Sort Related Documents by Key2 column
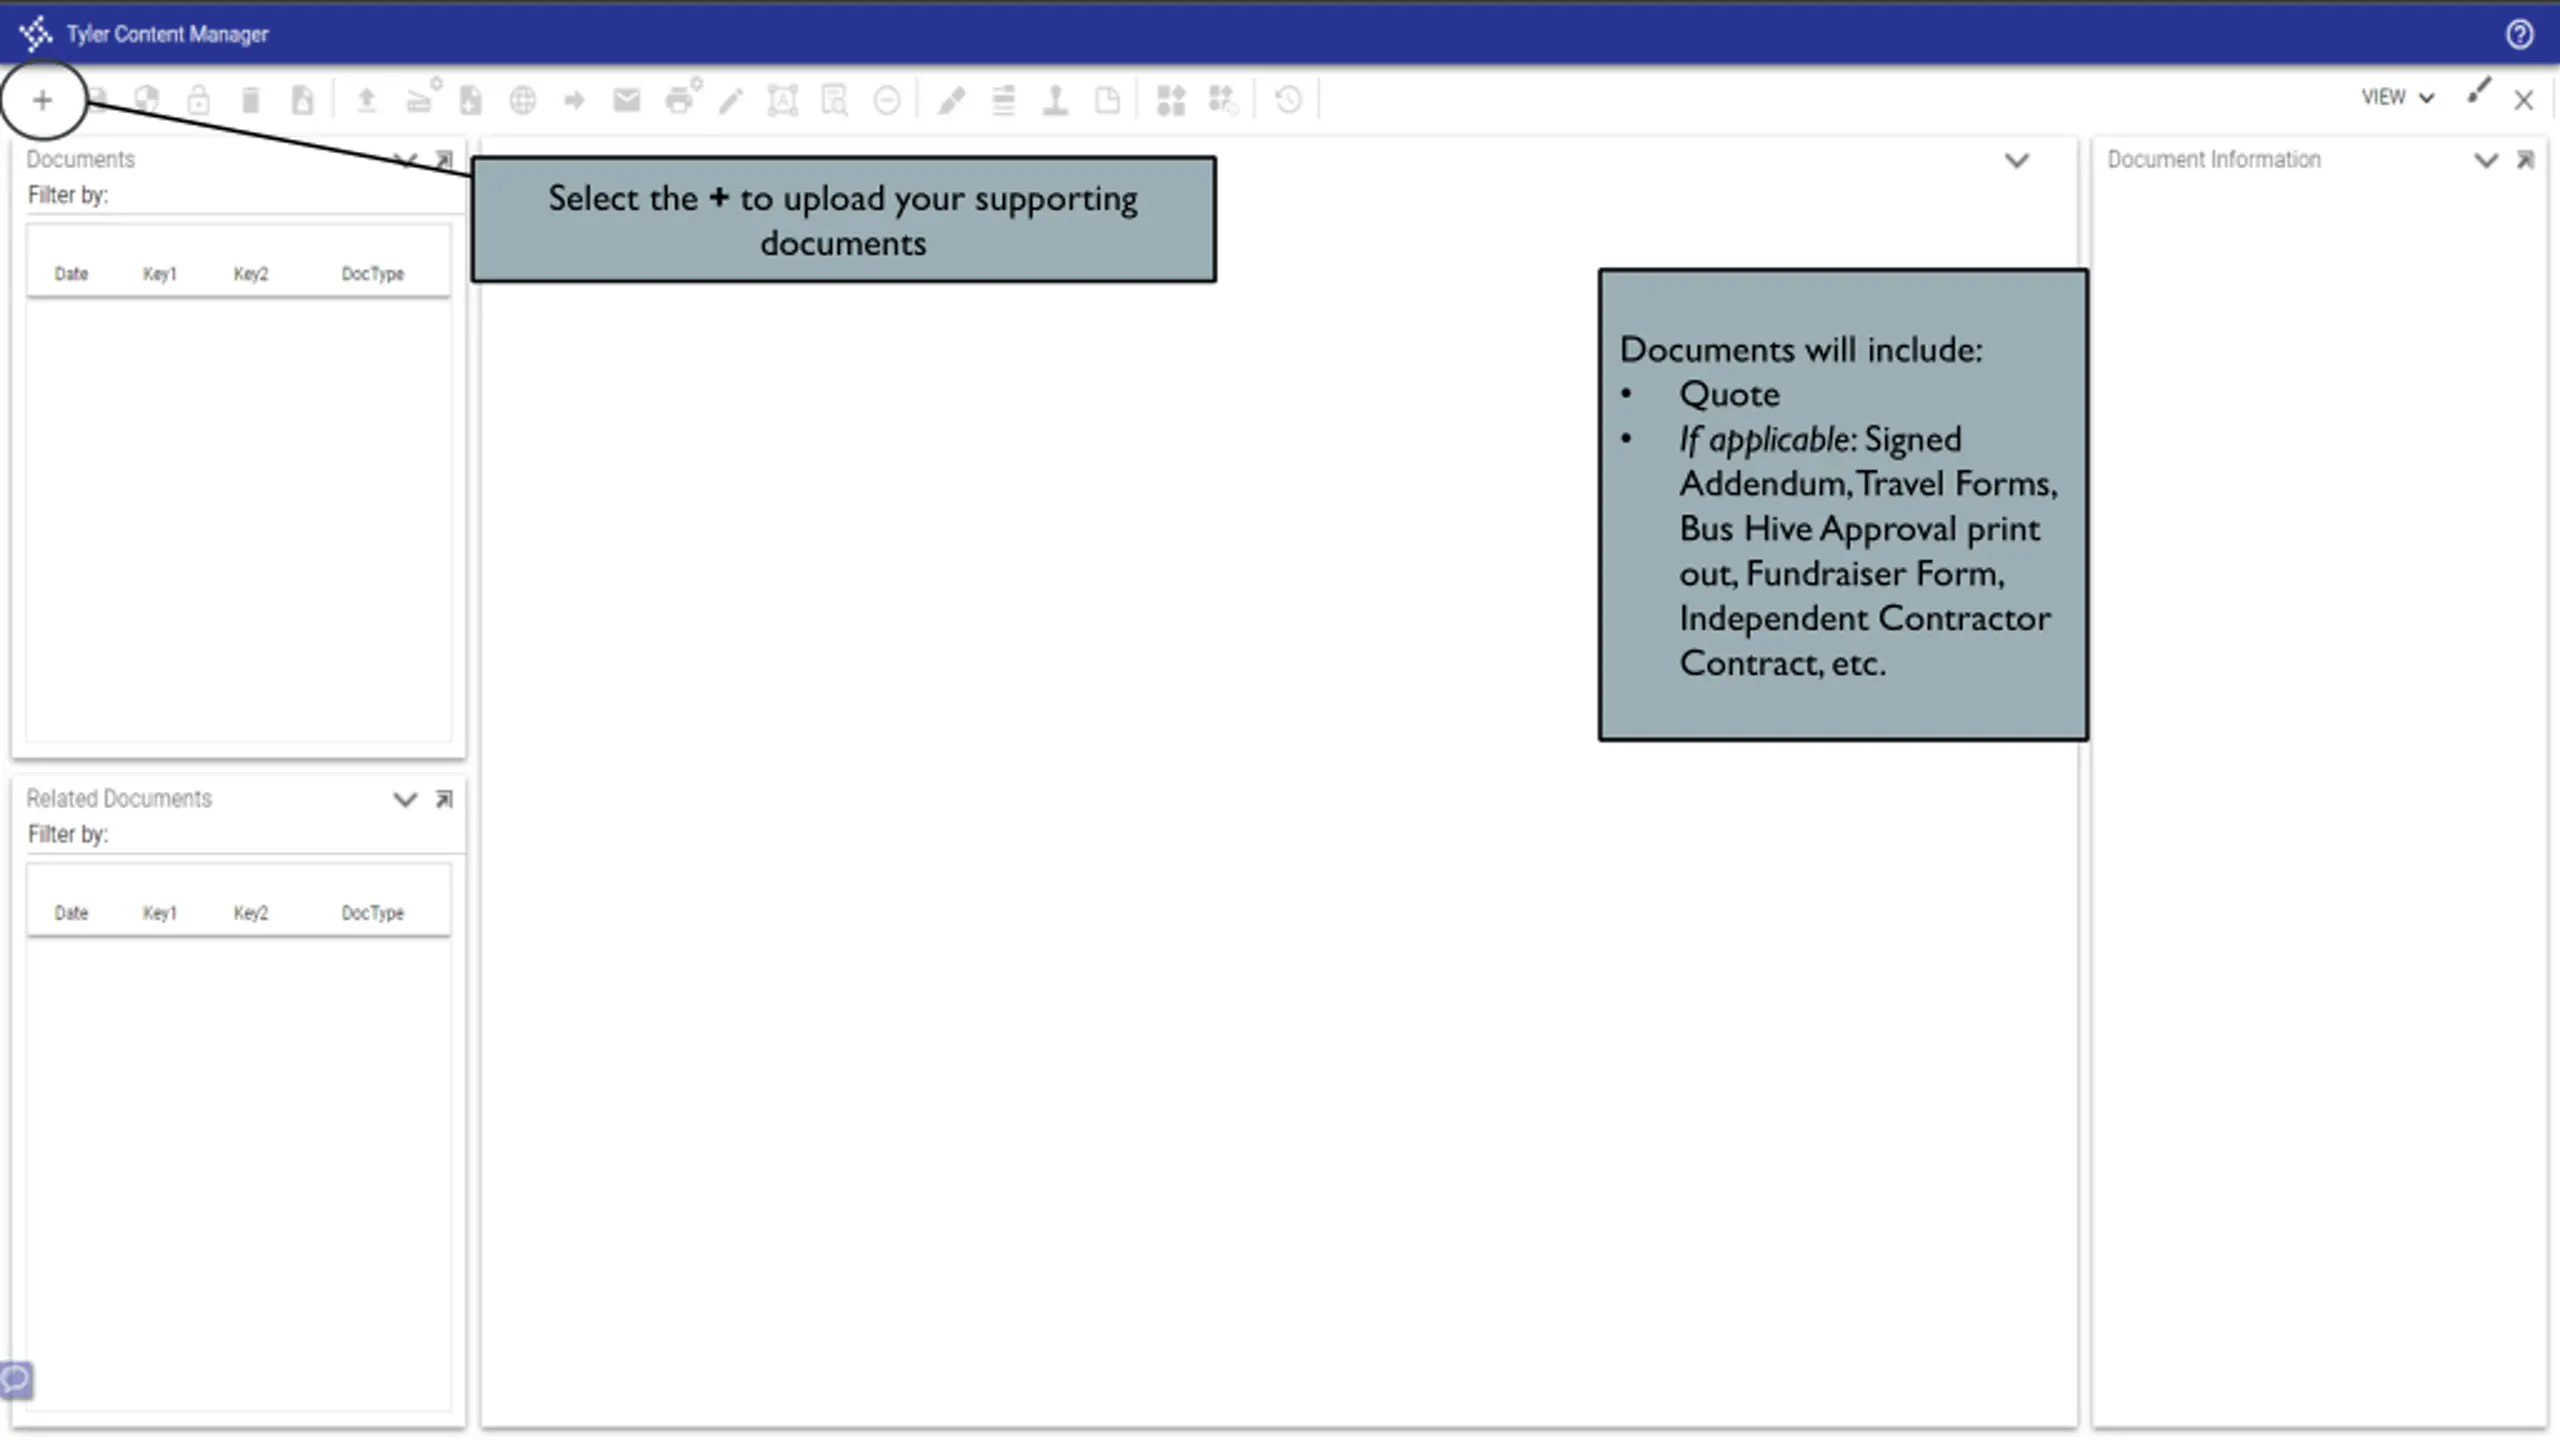 point(251,913)
